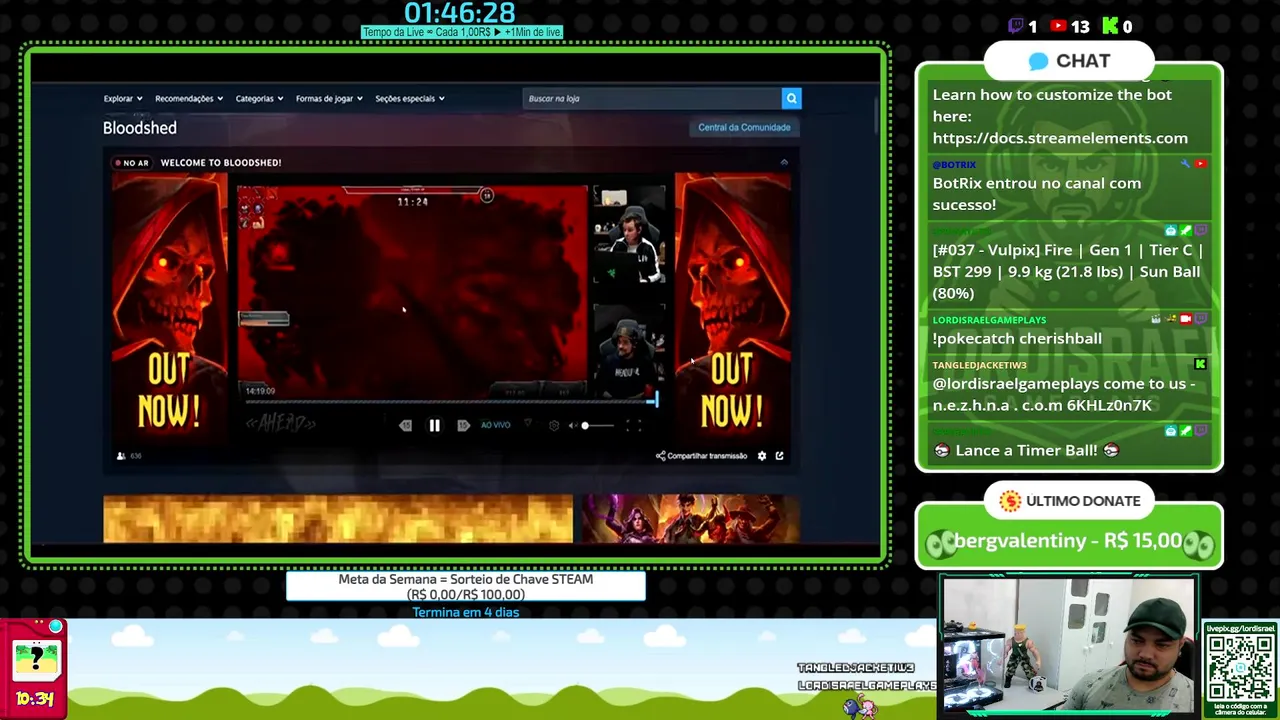Click the Meta da Semana goal box
The width and height of the screenshot is (1280, 720).
click(466, 587)
